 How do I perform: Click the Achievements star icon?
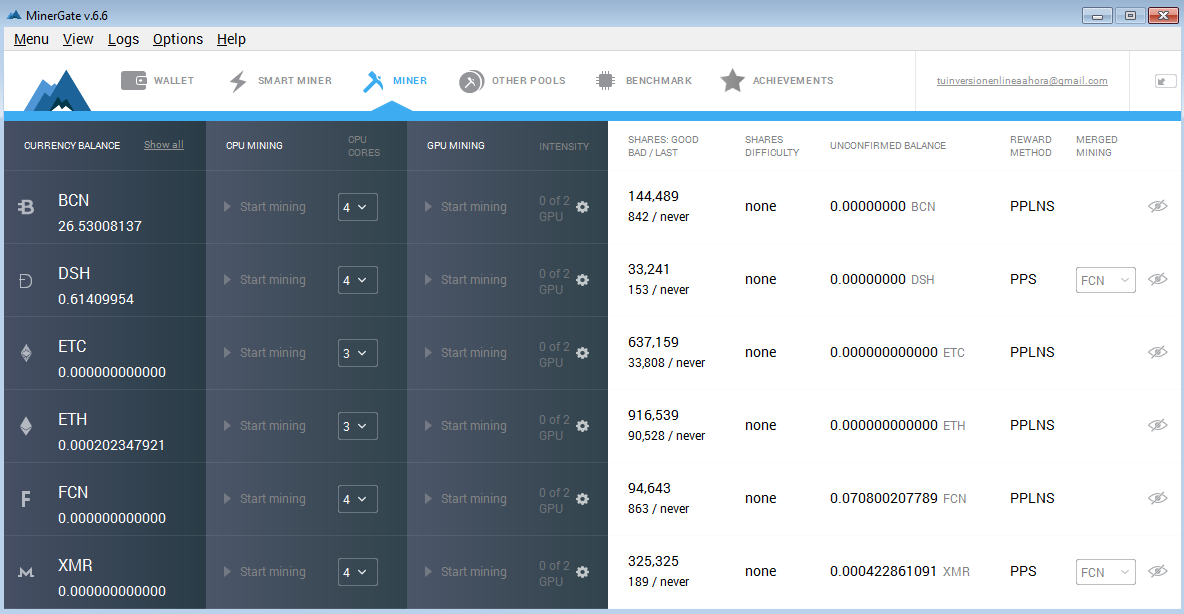point(732,81)
